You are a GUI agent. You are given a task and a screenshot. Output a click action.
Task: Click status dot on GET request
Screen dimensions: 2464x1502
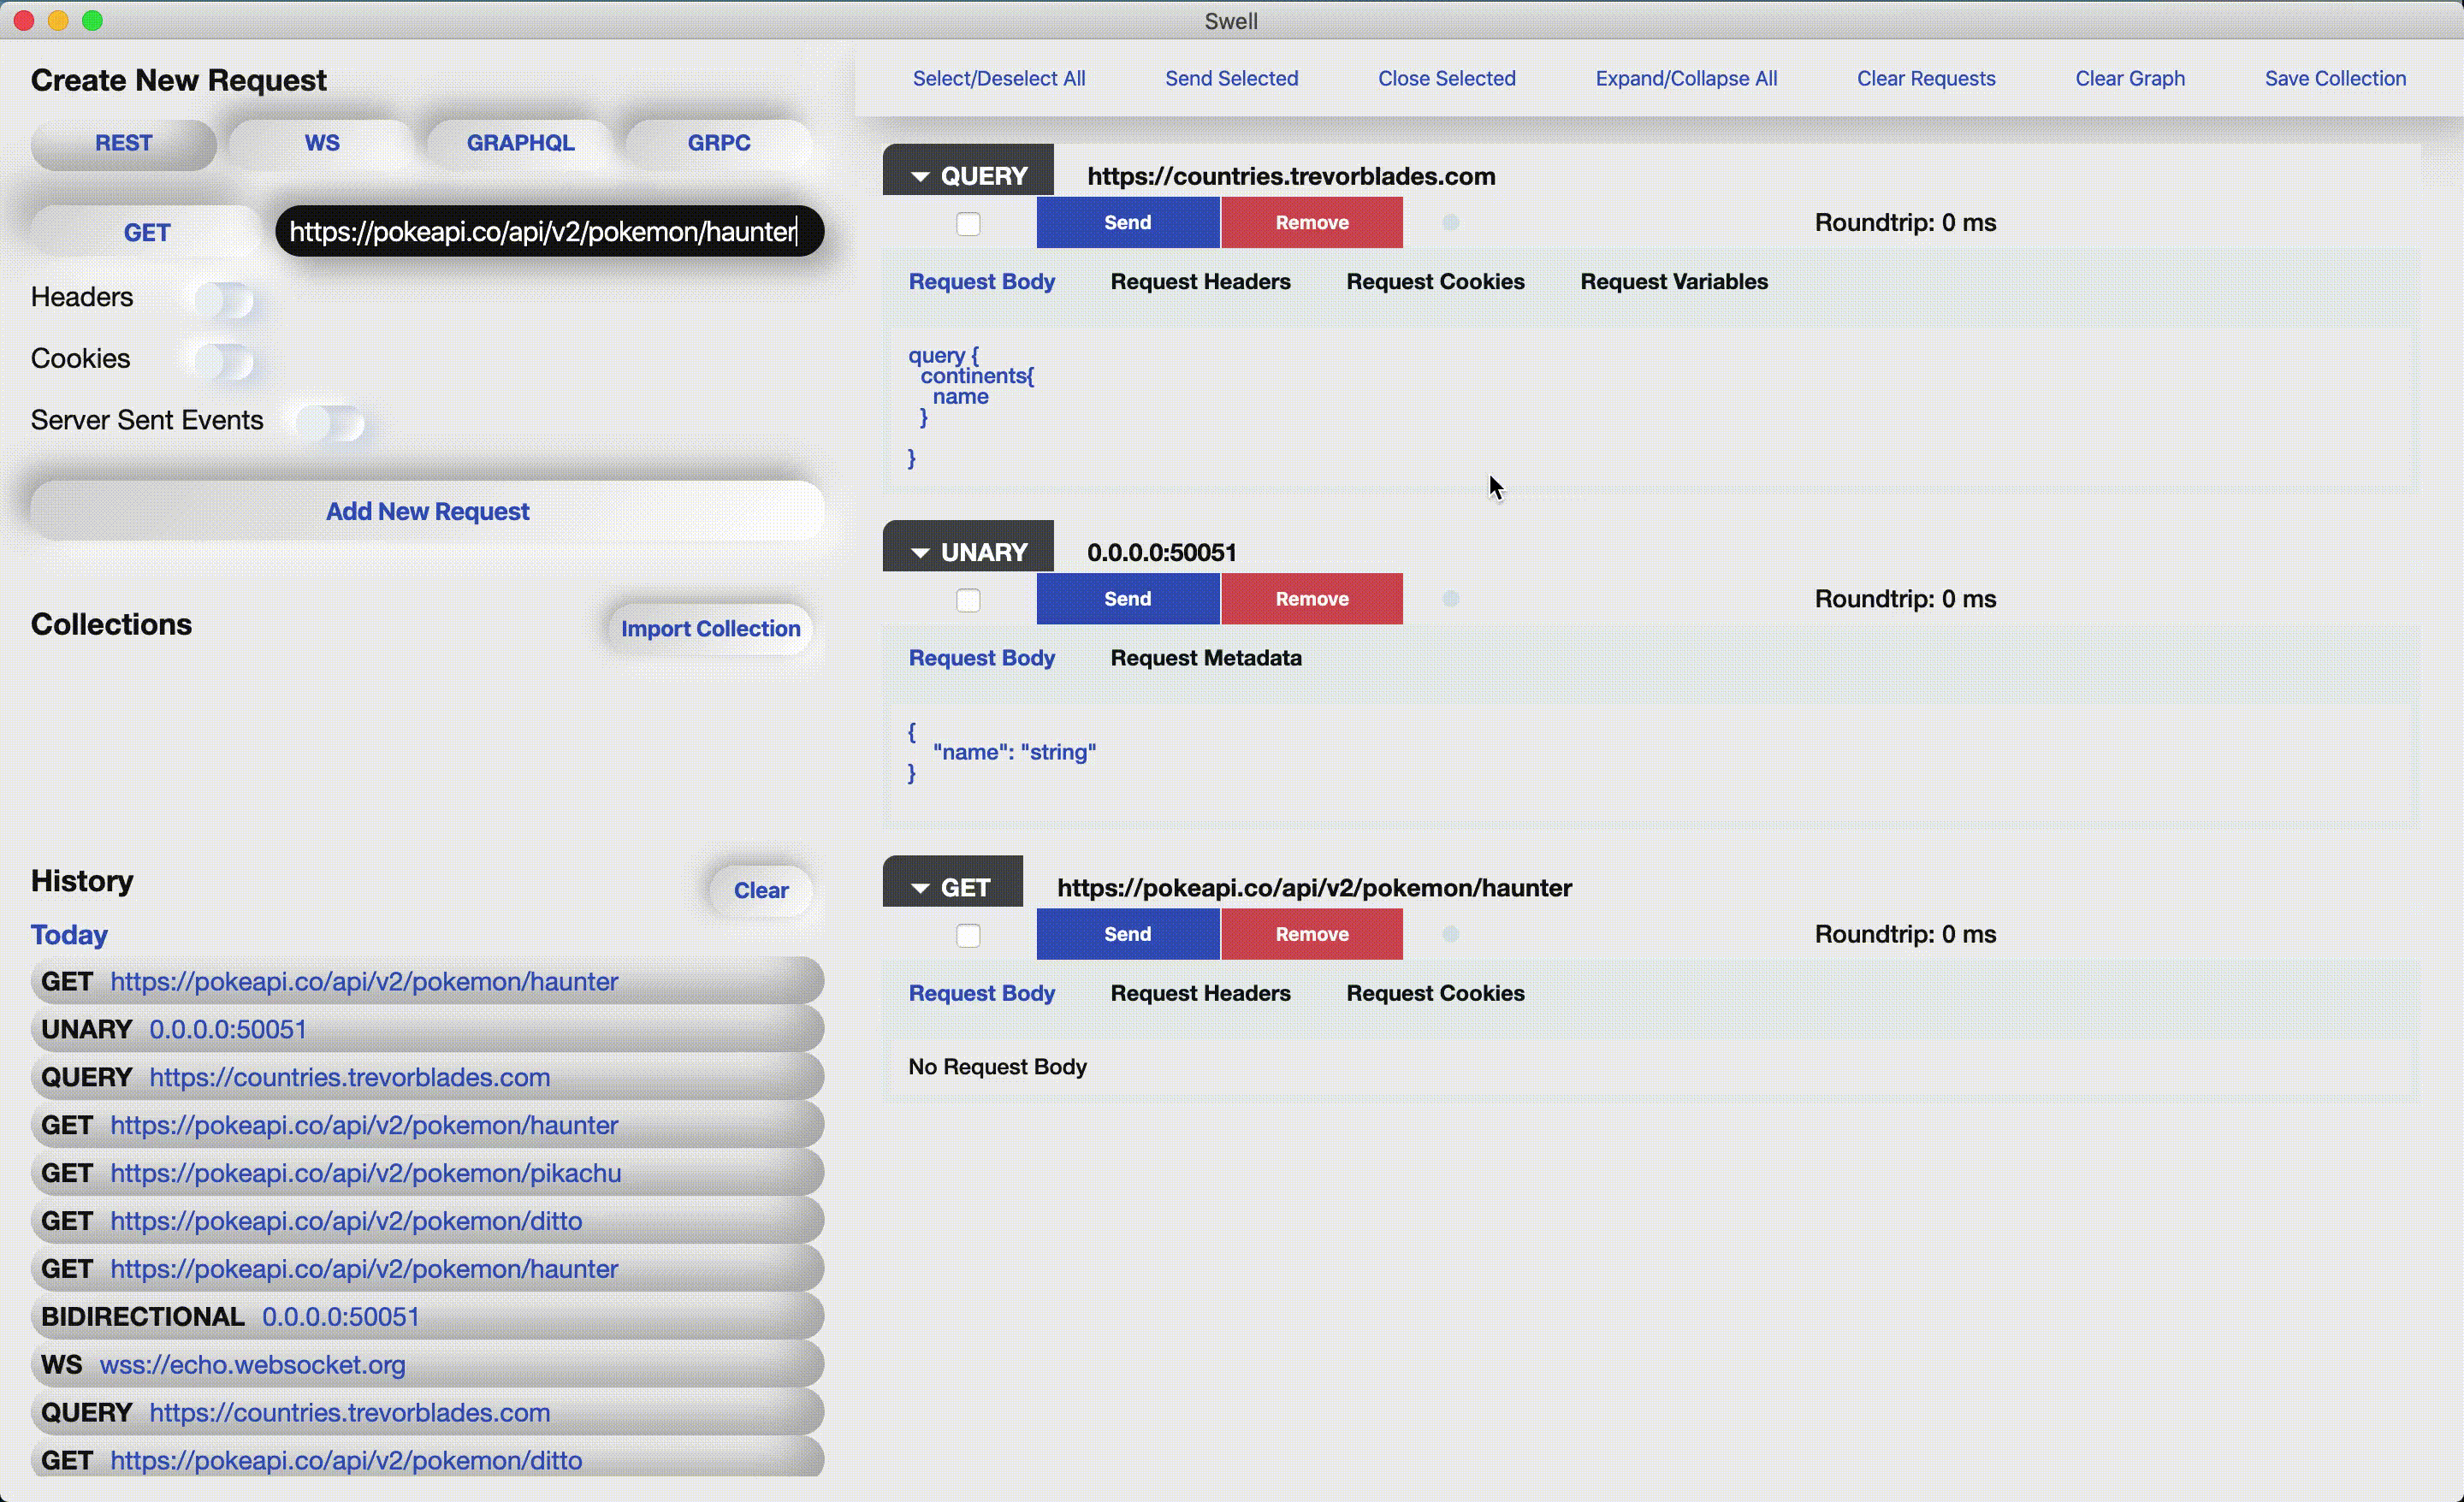click(x=1450, y=934)
